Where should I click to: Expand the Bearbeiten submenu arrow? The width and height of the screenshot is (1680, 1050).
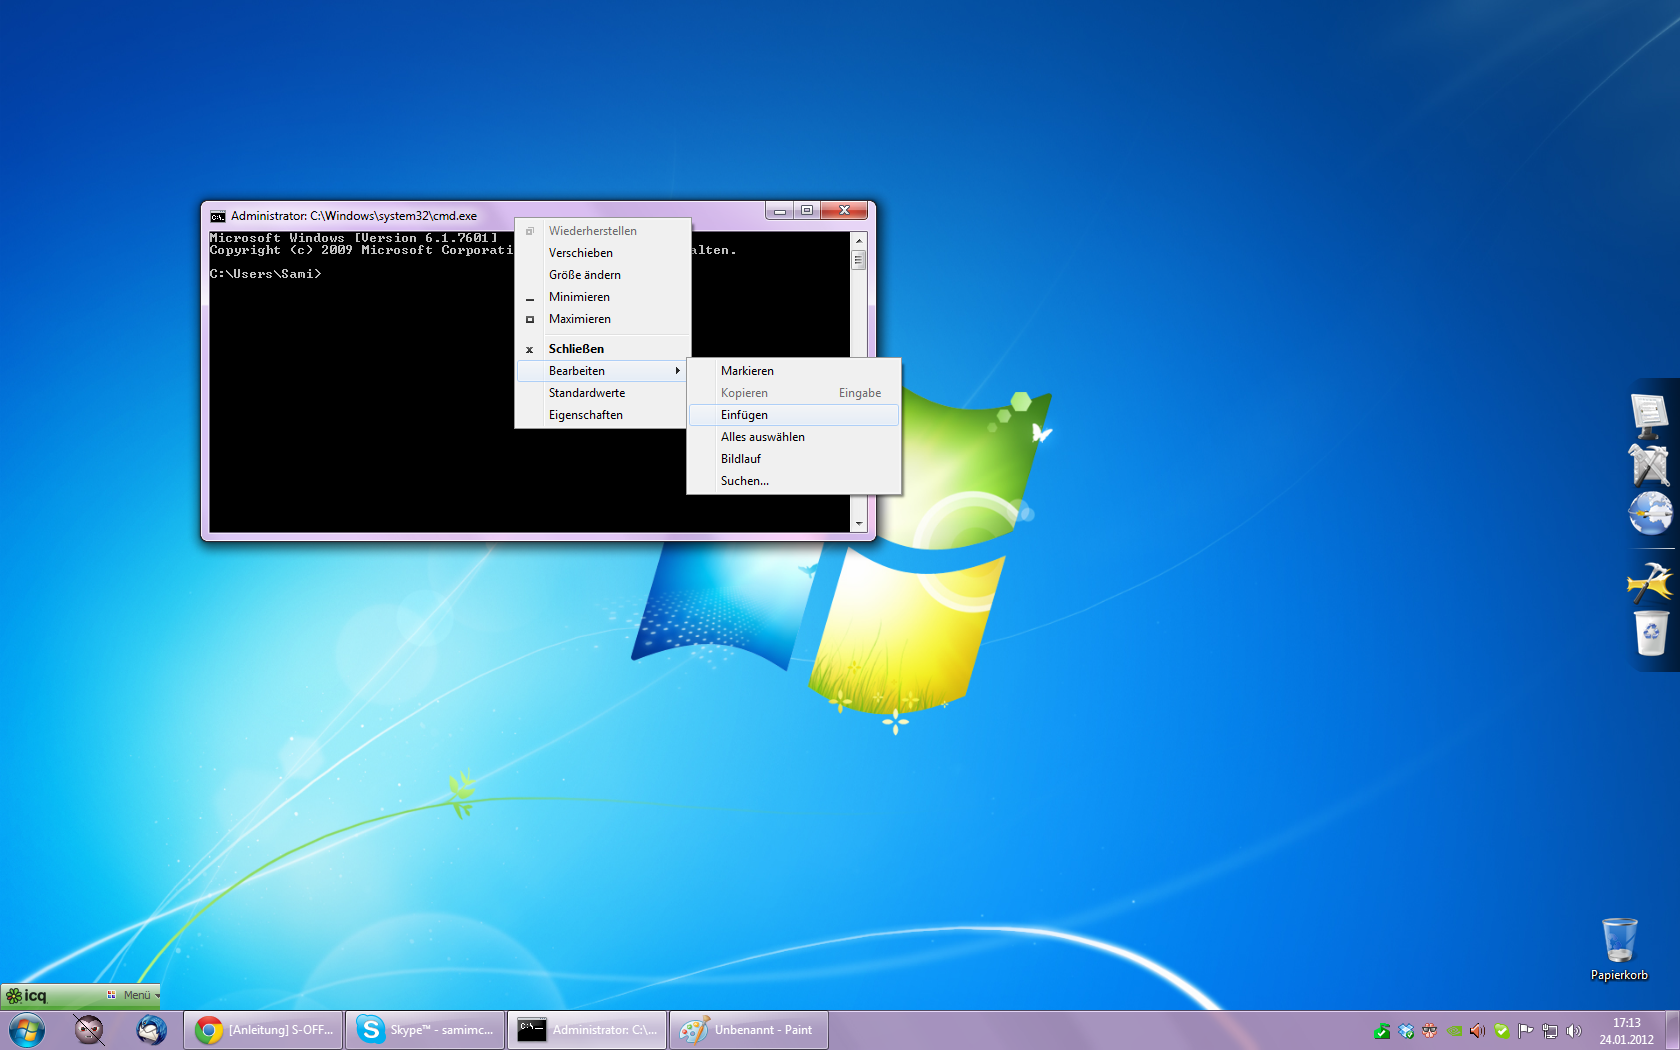point(677,371)
